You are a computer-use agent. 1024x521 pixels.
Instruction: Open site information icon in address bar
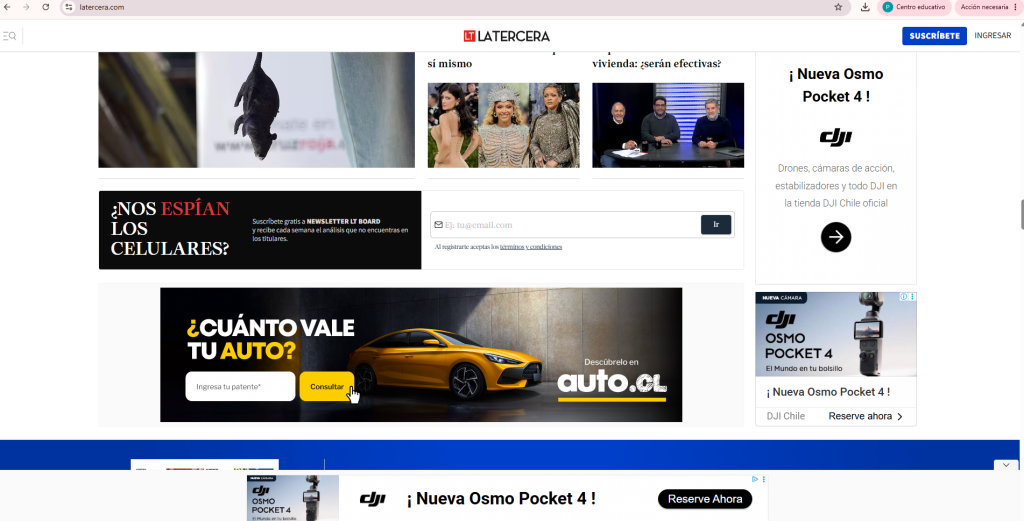(69, 7)
